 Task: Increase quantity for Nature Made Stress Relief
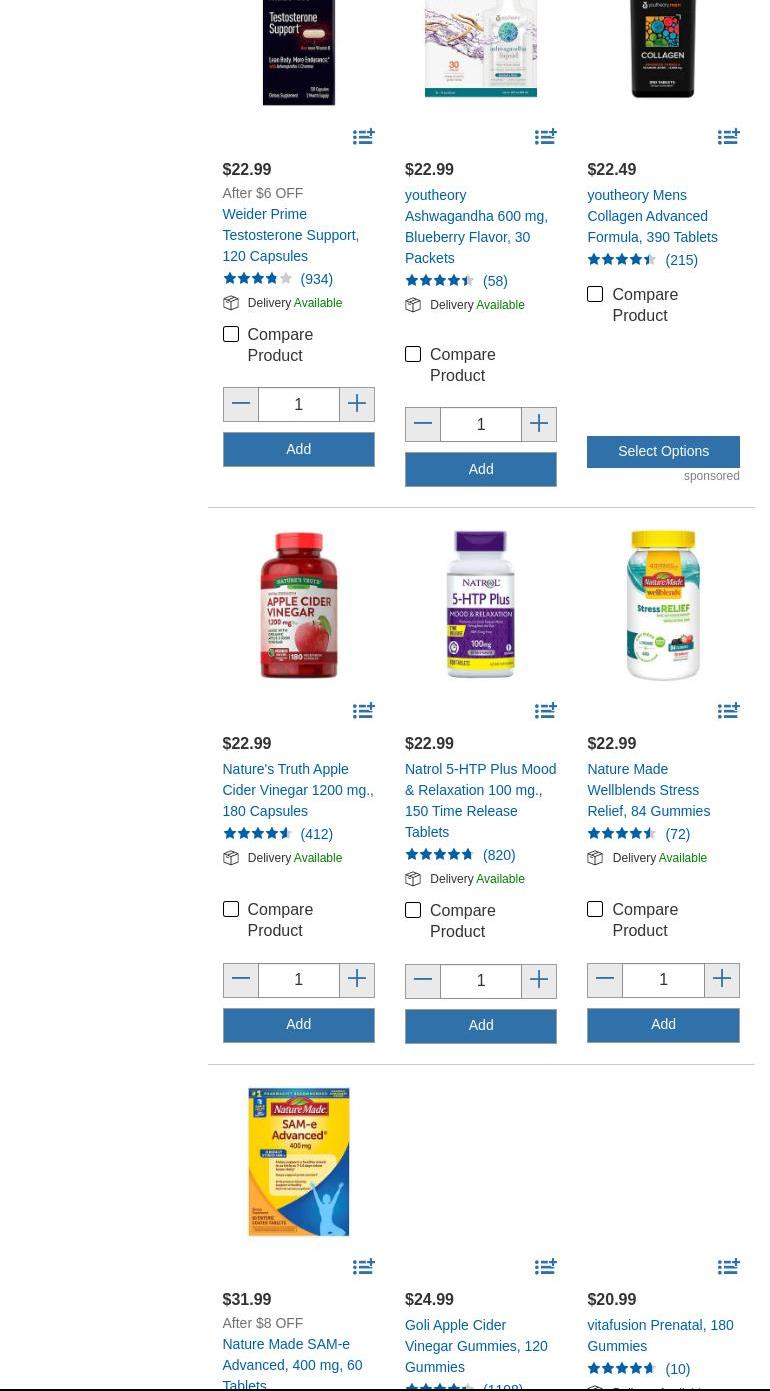click(x=721, y=980)
